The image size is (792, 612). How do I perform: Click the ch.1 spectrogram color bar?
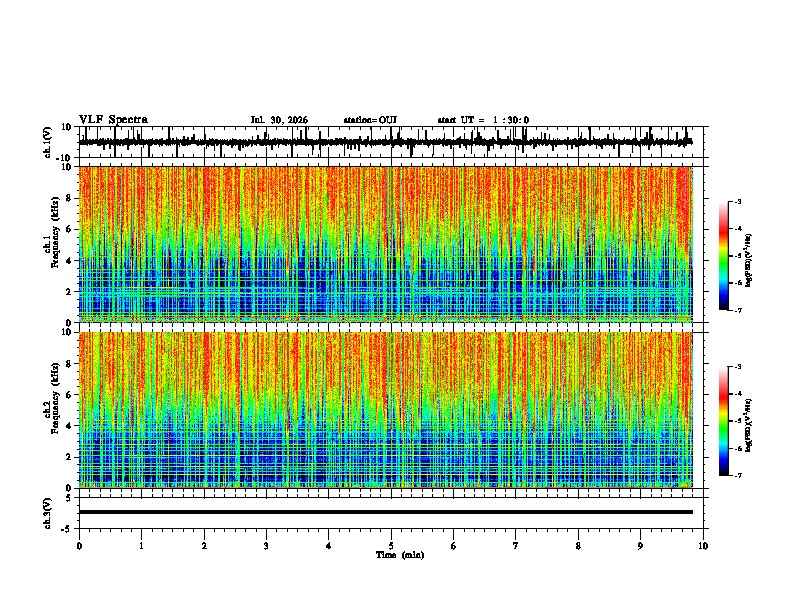(x=724, y=256)
